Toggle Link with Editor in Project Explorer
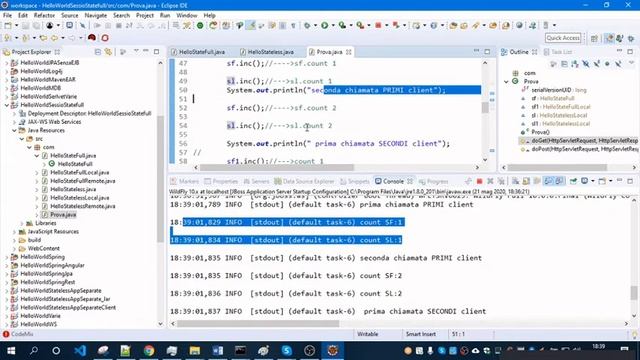Viewport: 640px width, 360px height. coord(108,52)
